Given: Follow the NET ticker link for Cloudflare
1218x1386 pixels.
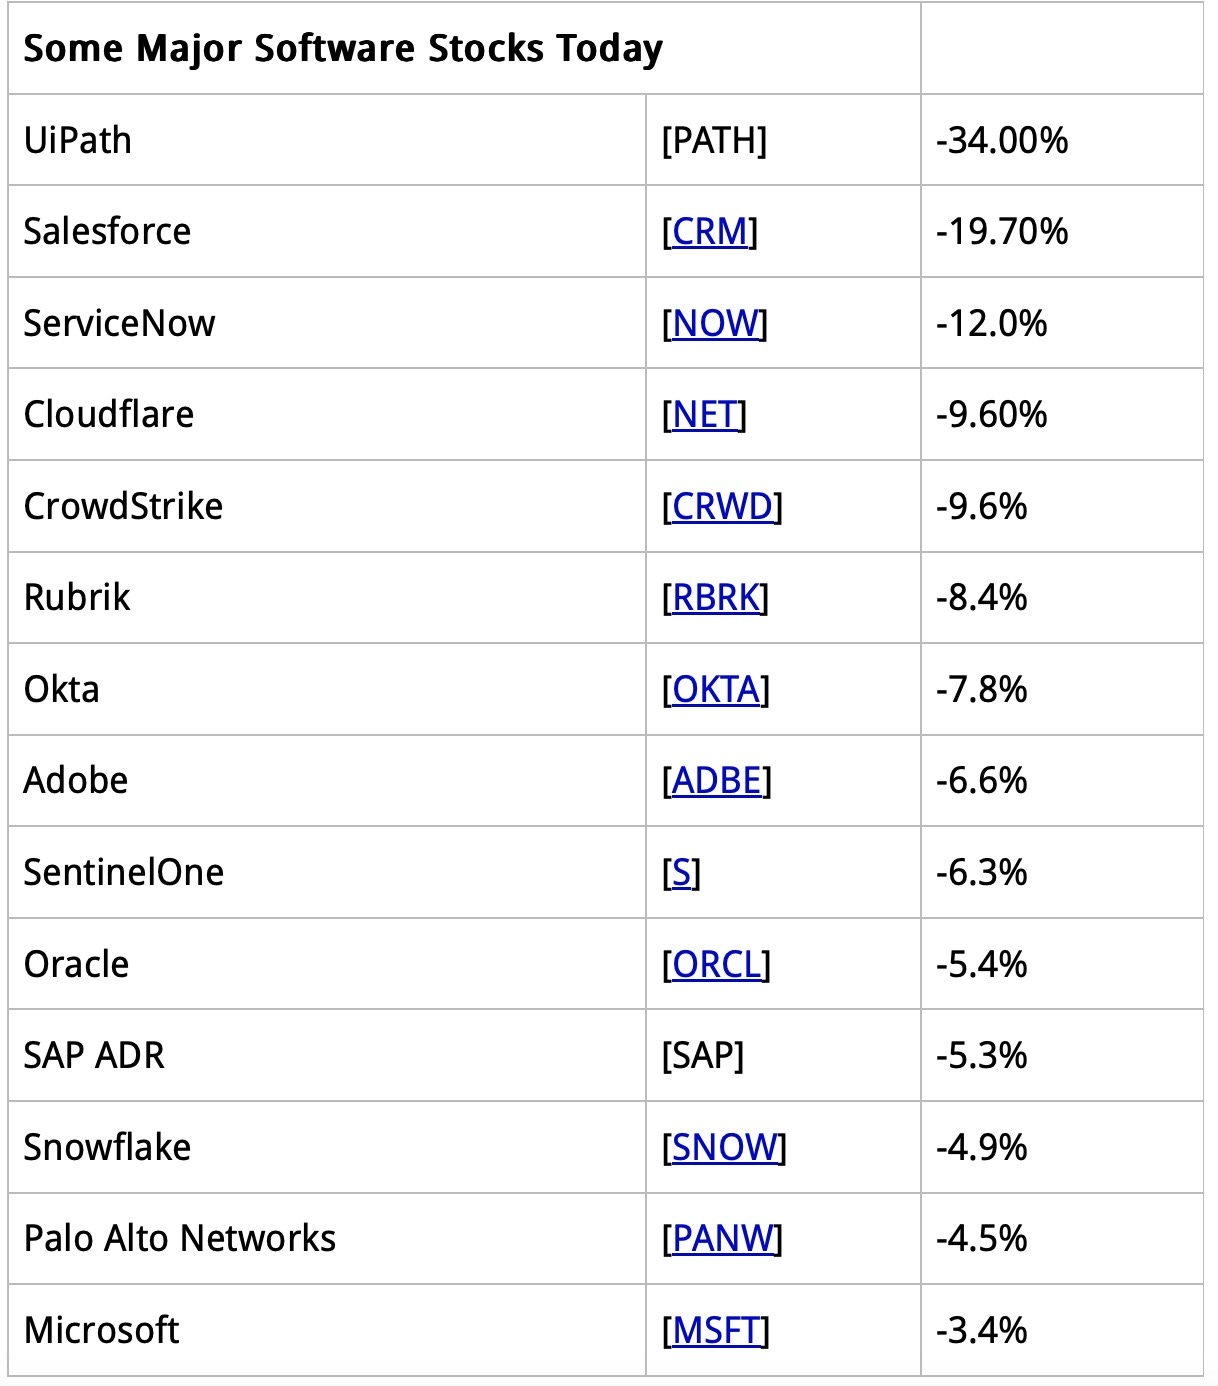Looking at the screenshot, I should pyautogui.click(x=705, y=415).
